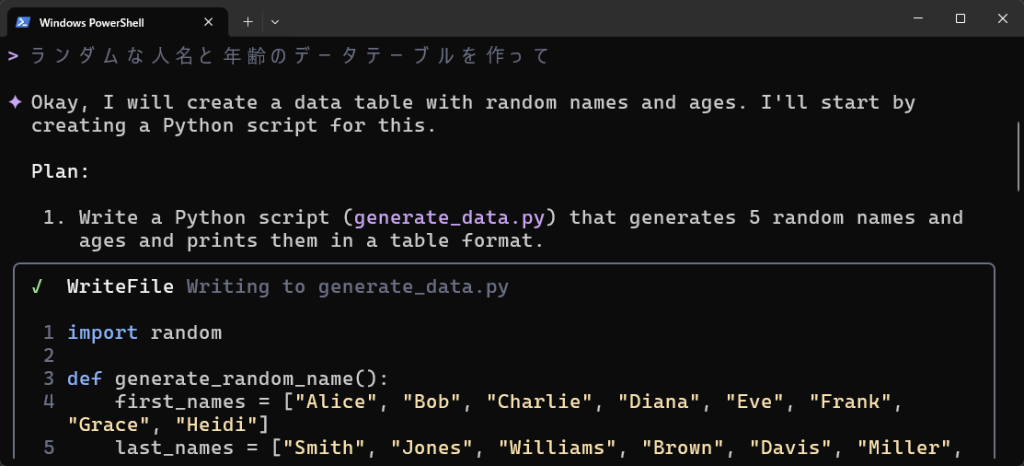Click the PowerShell icon in the tab
The image size is (1024, 466).
20,21
